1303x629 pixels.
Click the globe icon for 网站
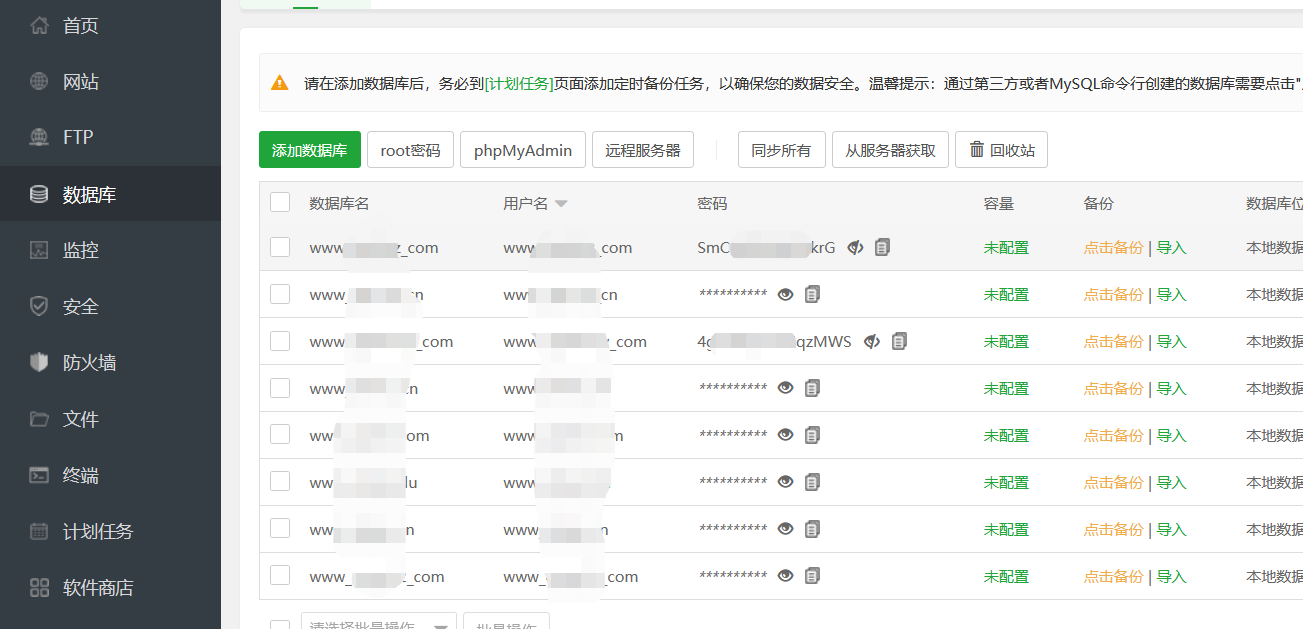[x=39, y=82]
